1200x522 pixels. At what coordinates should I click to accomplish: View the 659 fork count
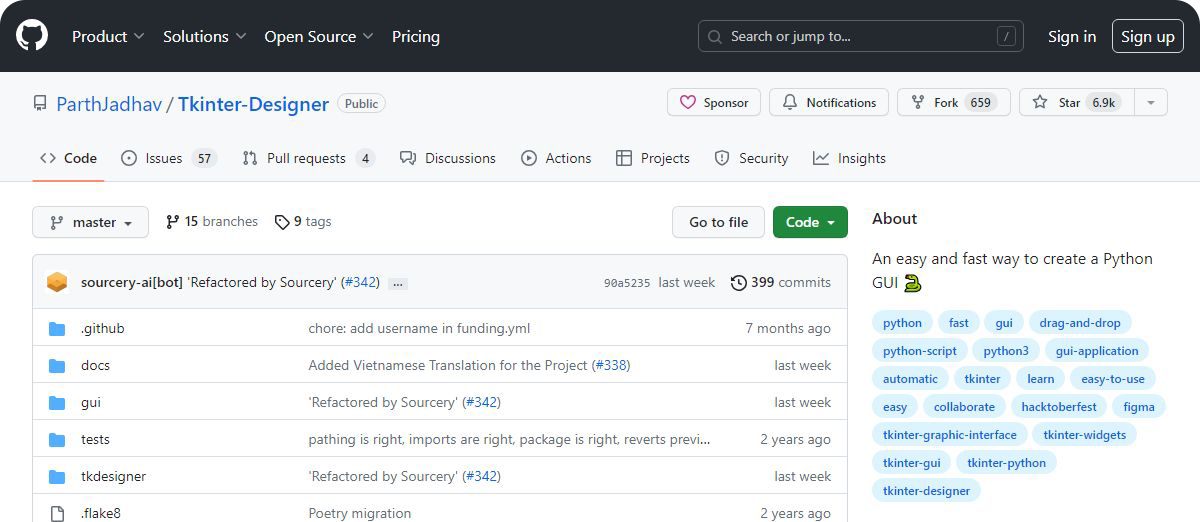pyautogui.click(x=981, y=102)
